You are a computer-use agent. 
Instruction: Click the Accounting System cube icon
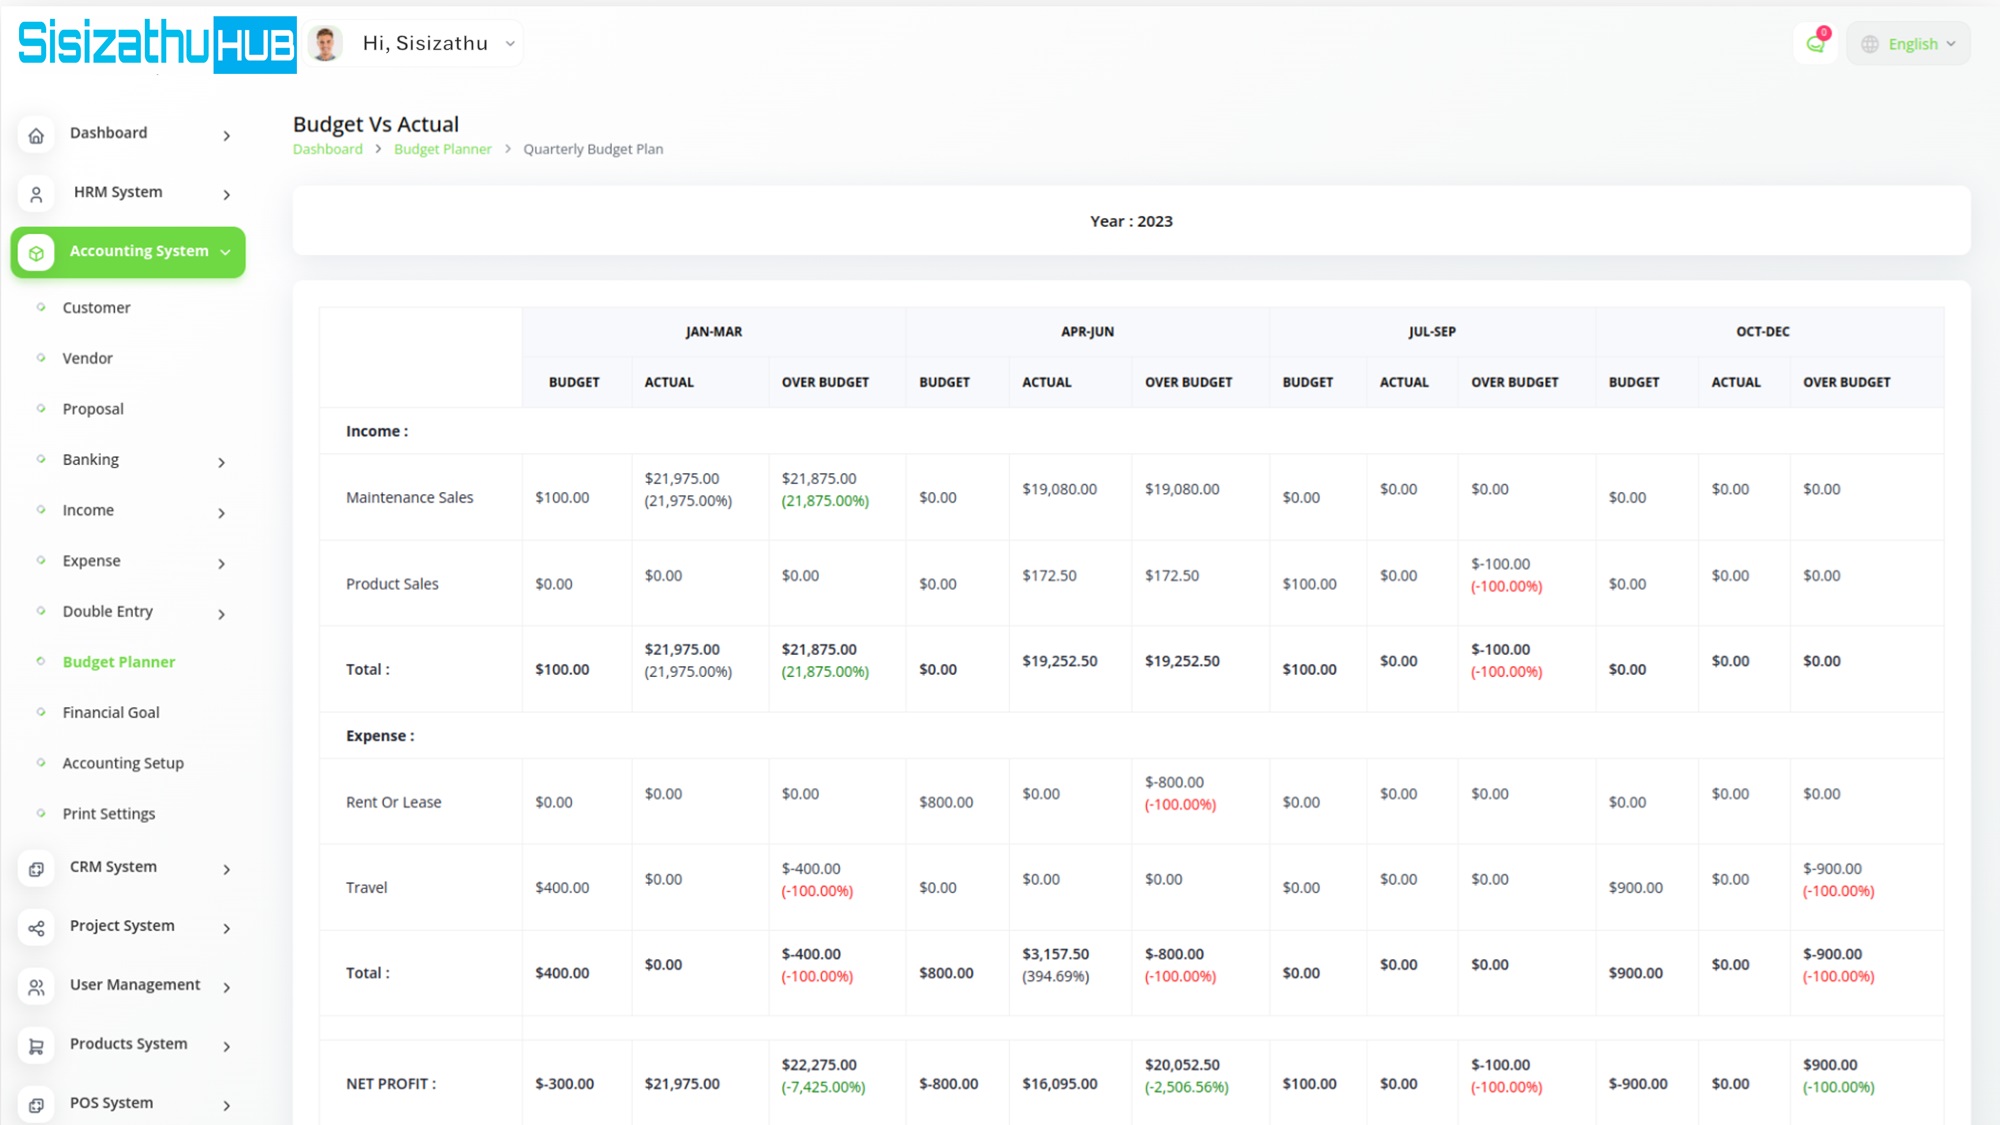(x=36, y=253)
